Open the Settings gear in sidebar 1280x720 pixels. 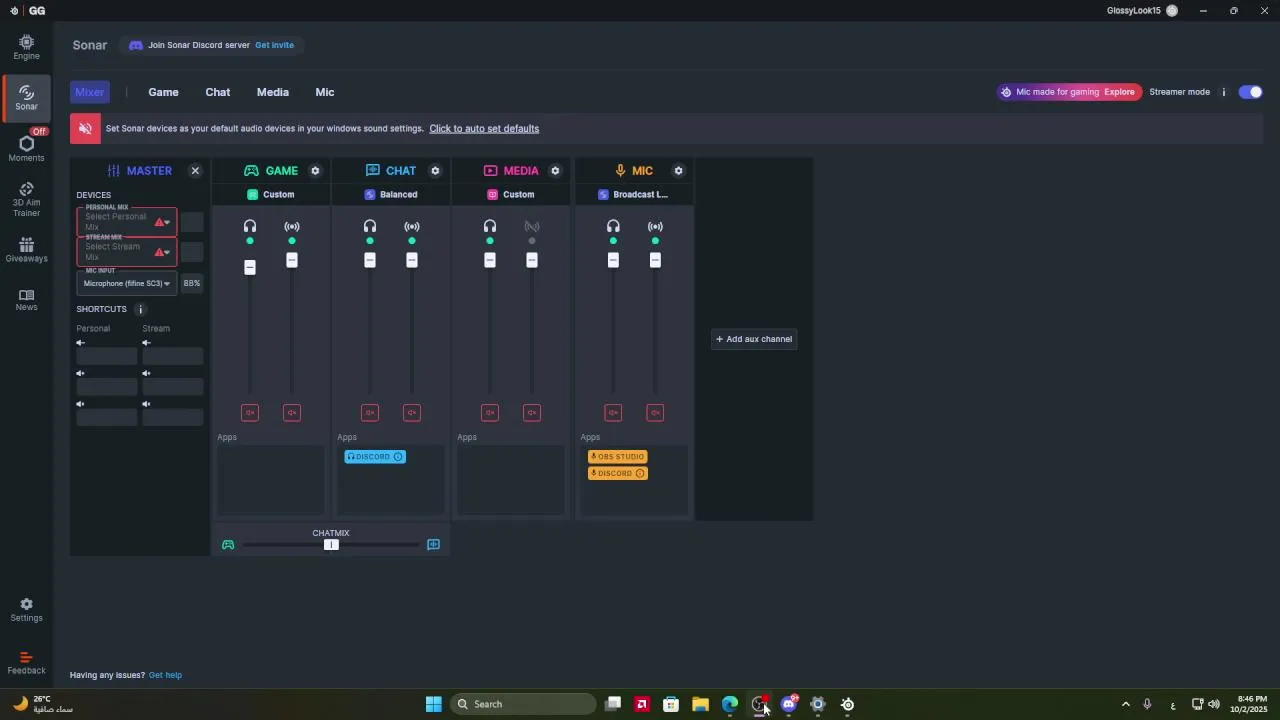pyautogui.click(x=26, y=610)
